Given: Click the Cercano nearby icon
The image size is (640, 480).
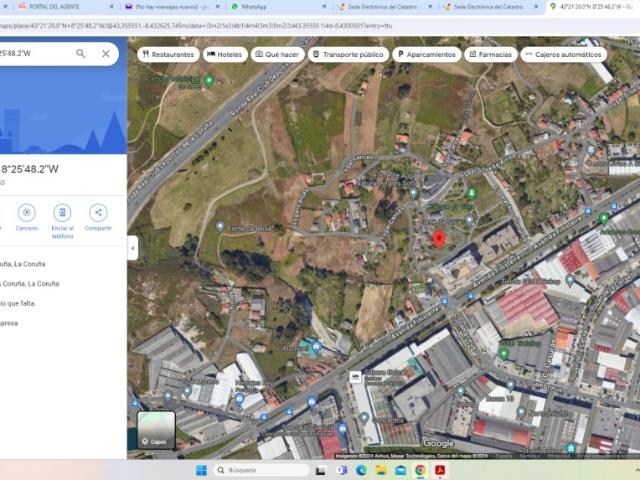Looking at the screenshot, I should coord(27,212).
